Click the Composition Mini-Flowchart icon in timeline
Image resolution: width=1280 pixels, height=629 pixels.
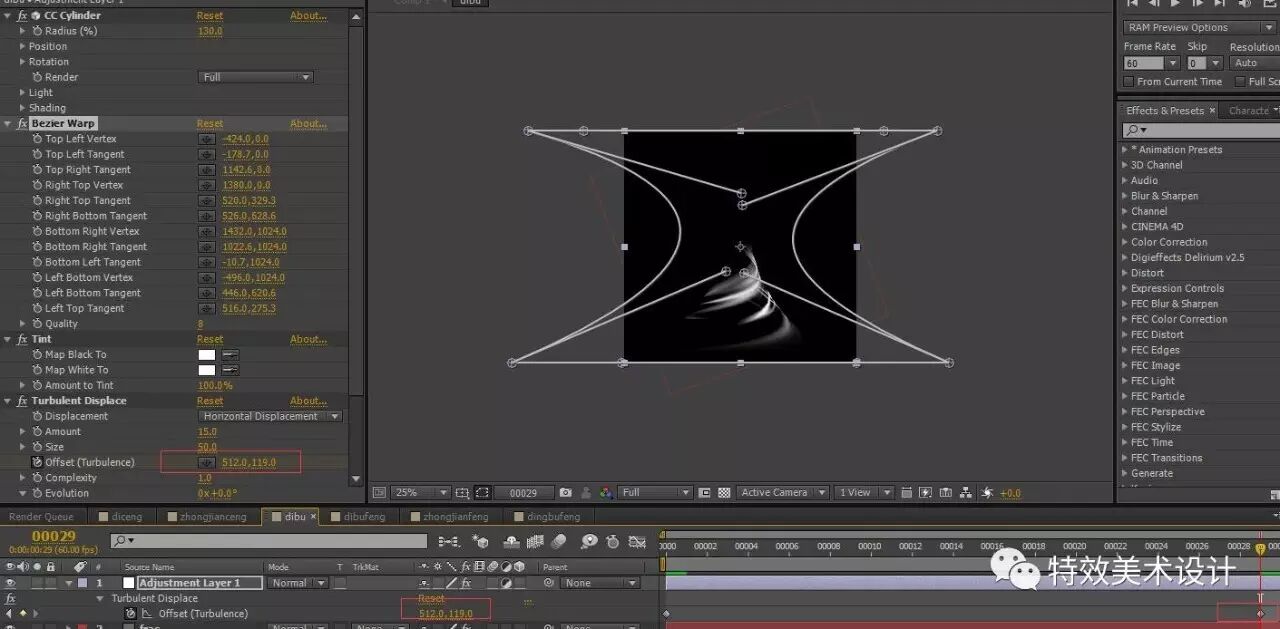[x=448, y=542]
